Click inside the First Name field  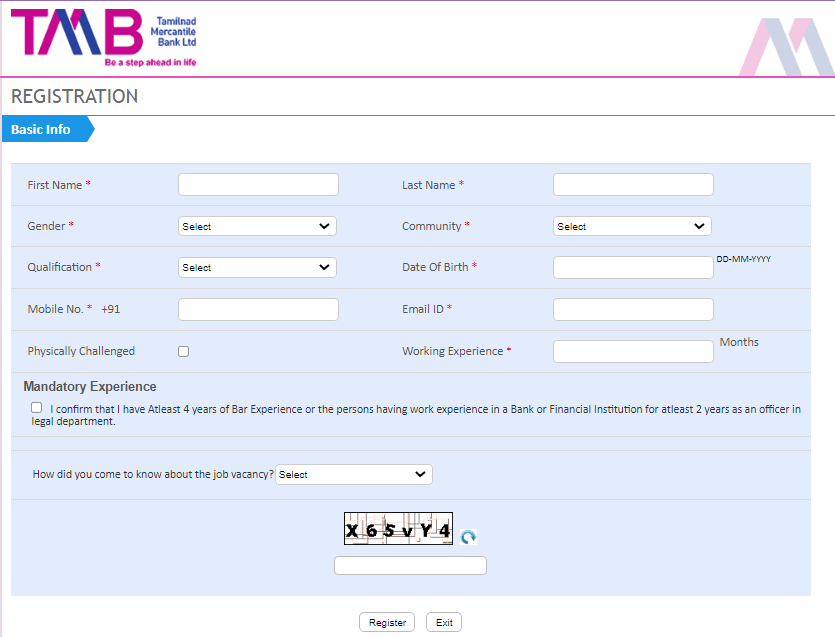tap(257, 184)
